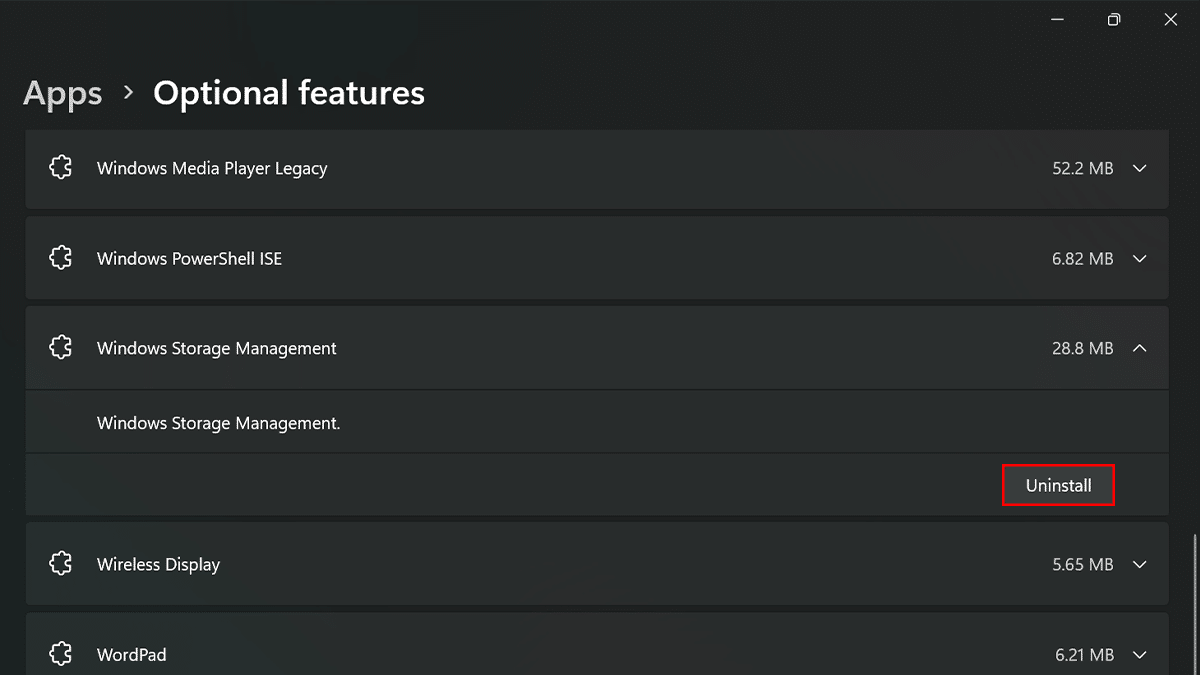This screenshot has width=1200, height=675.
Task: Restore down the Settings window
Action: coord(1114,19)
